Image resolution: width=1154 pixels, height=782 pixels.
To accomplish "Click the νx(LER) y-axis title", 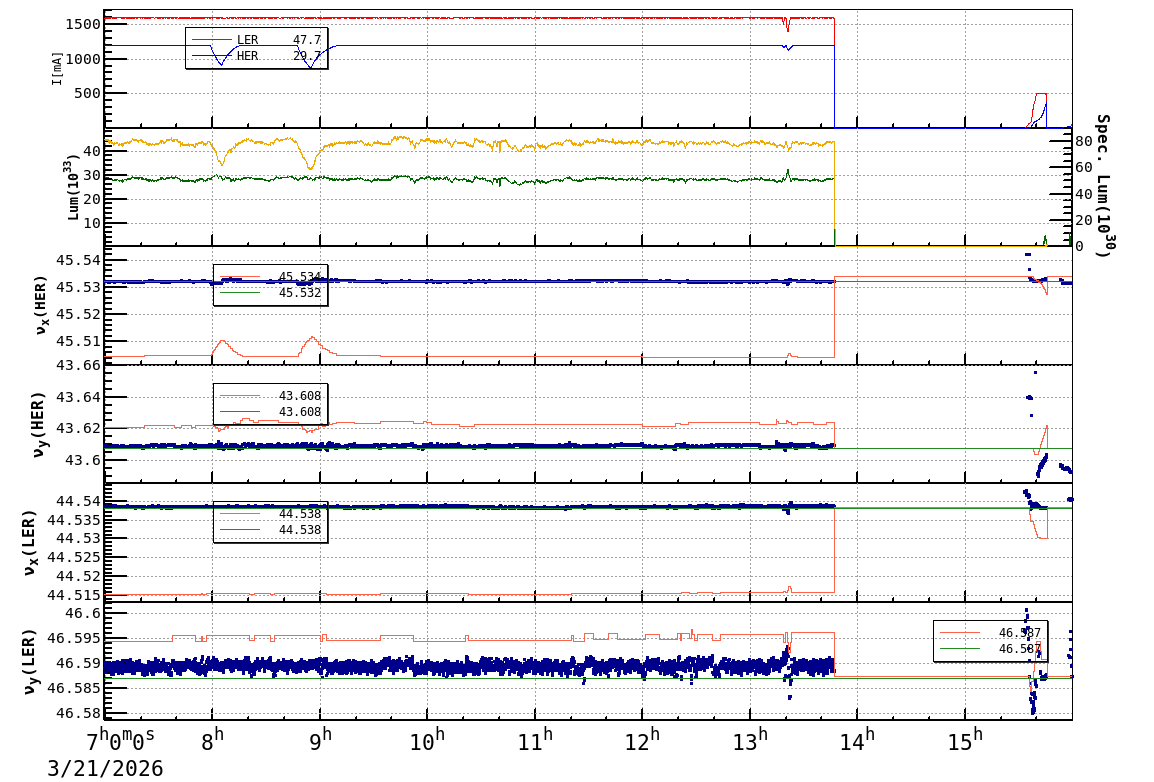I will [30, 543].
